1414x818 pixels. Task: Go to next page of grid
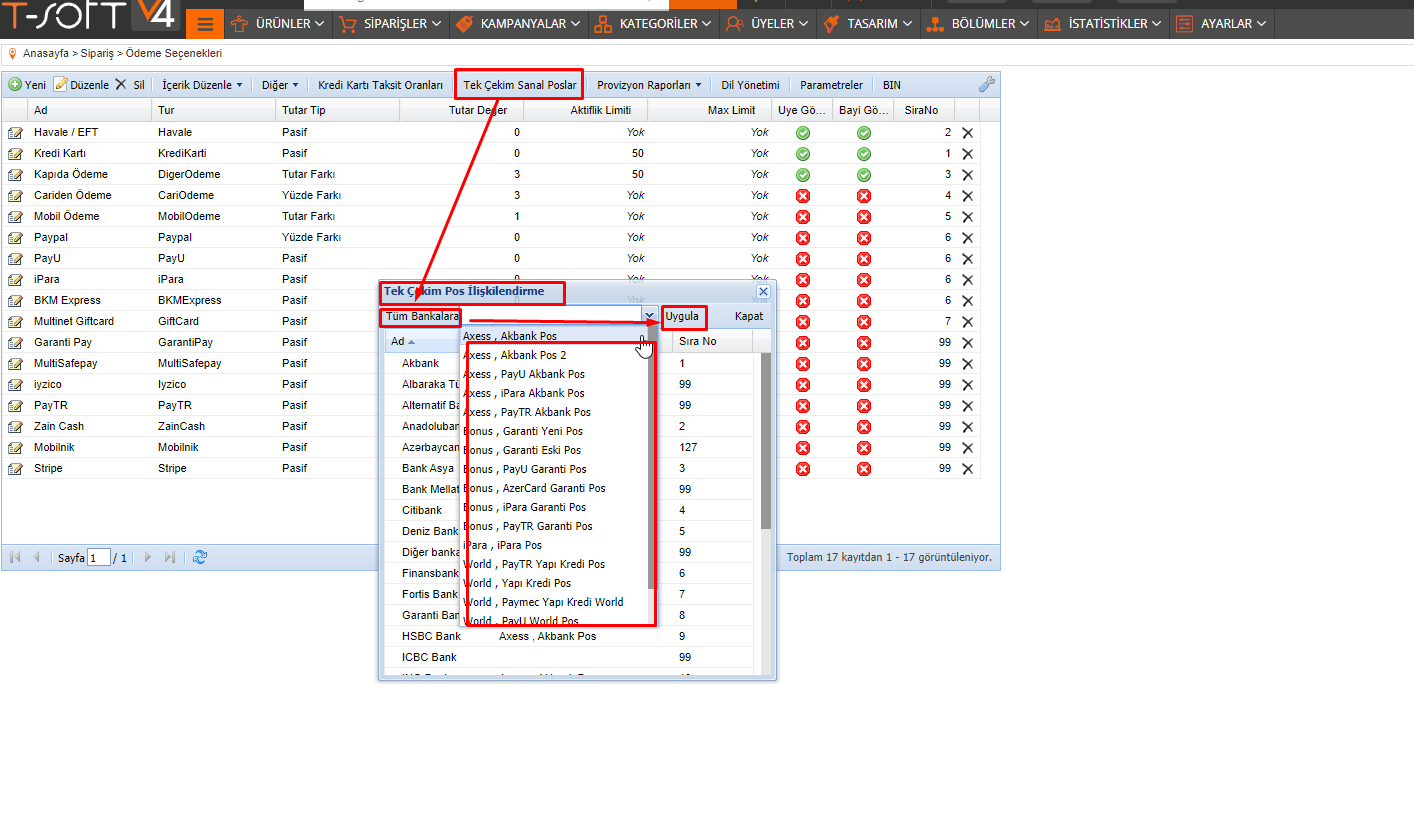coord(148,557)
